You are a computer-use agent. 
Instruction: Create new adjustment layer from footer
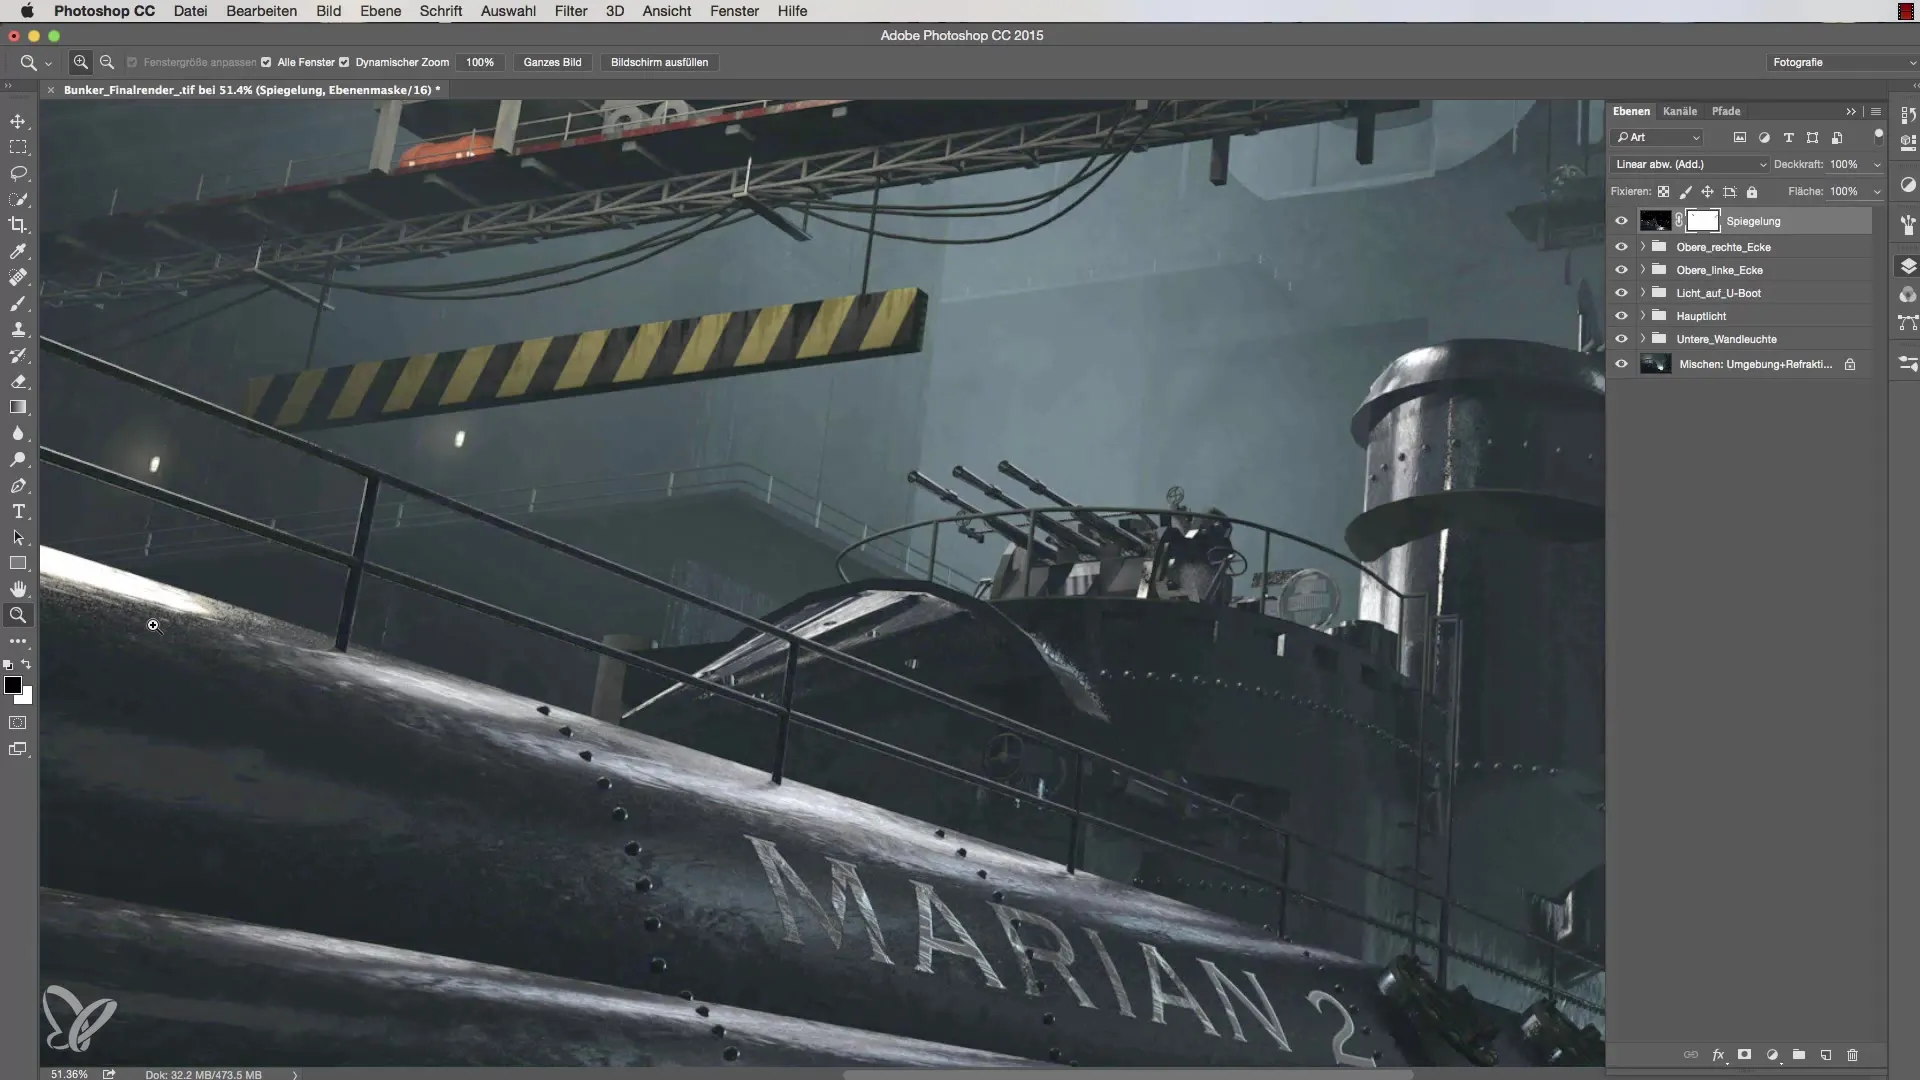point(1772,1055)
